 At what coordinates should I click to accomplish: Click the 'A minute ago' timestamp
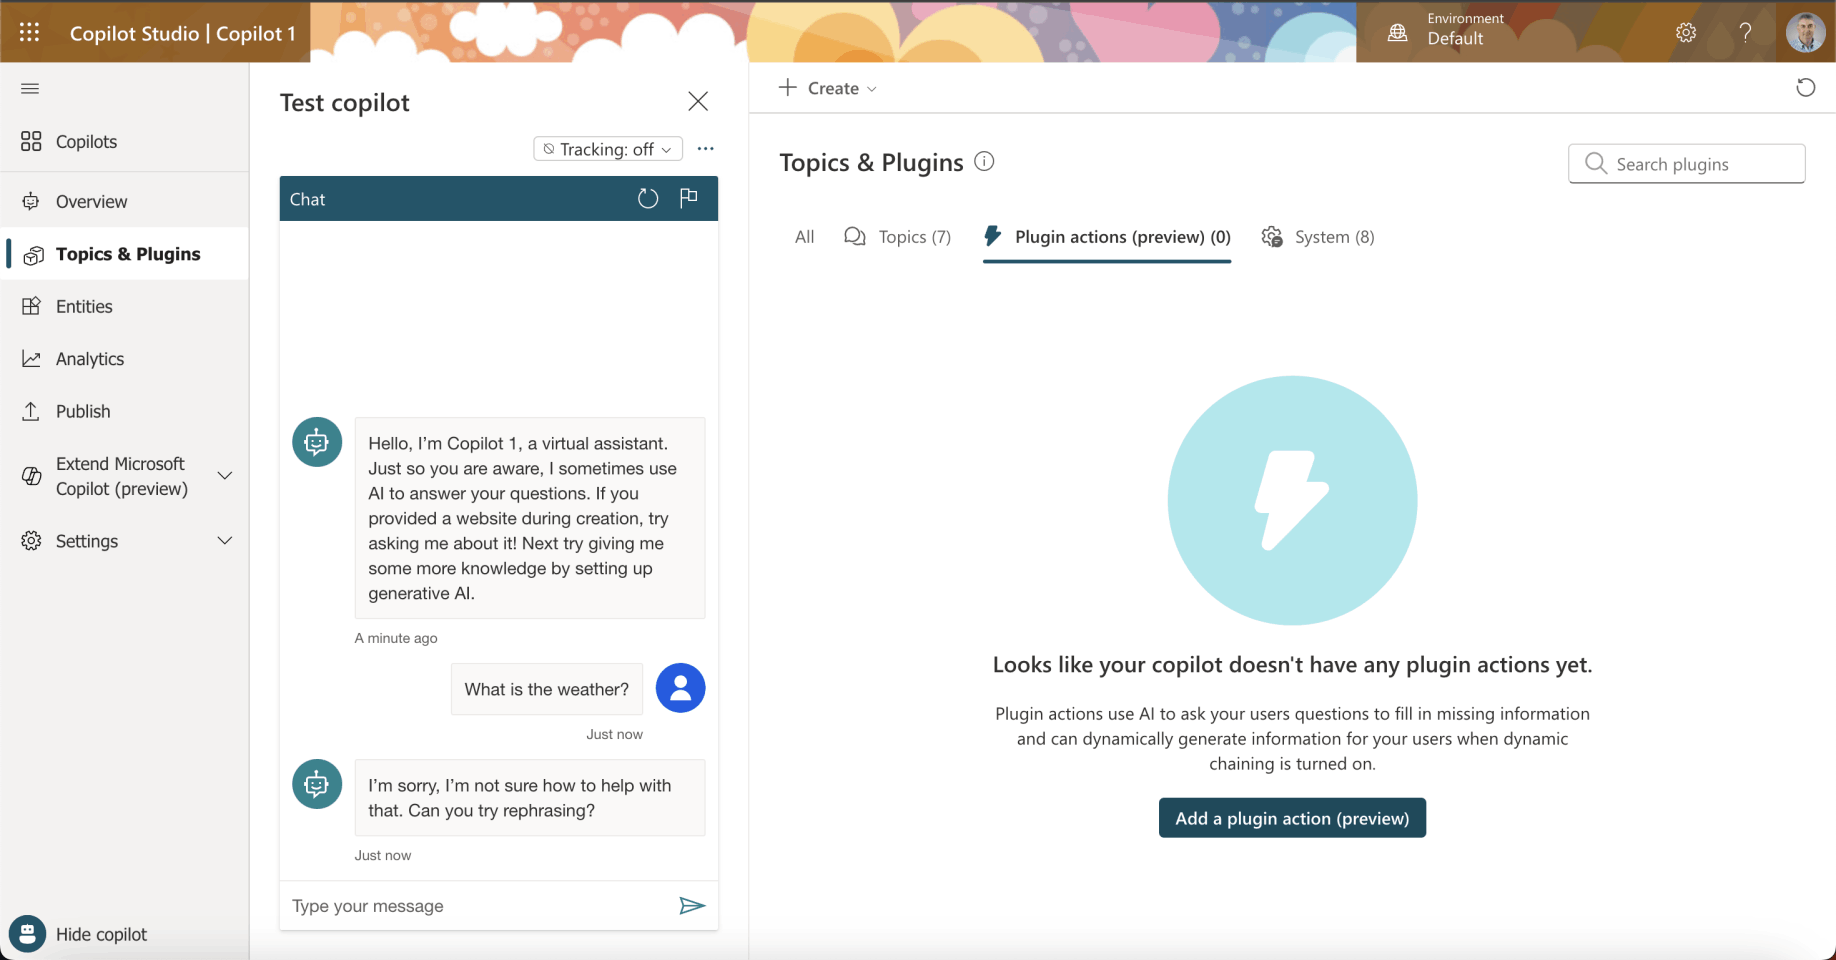pos(396,638)
